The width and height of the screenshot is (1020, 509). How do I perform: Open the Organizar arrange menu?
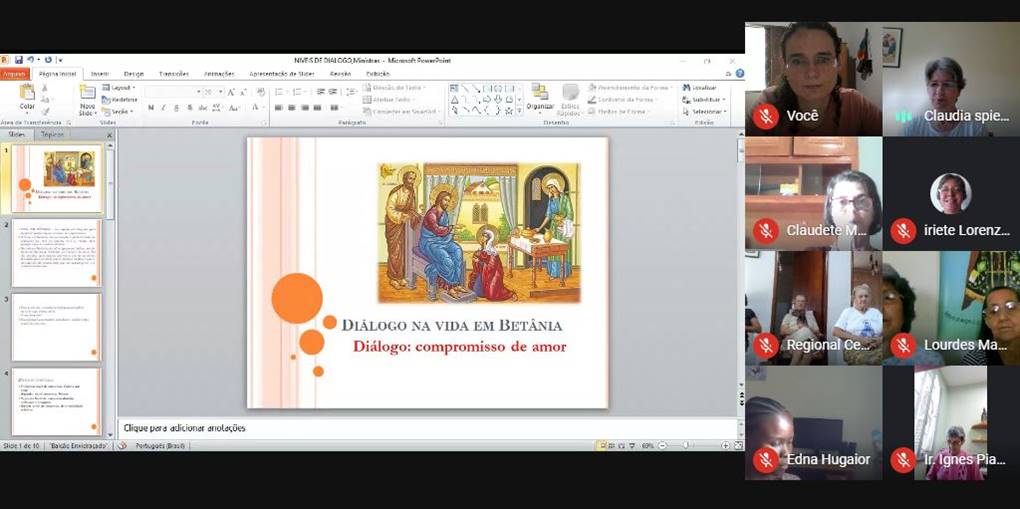coord(540,99)
